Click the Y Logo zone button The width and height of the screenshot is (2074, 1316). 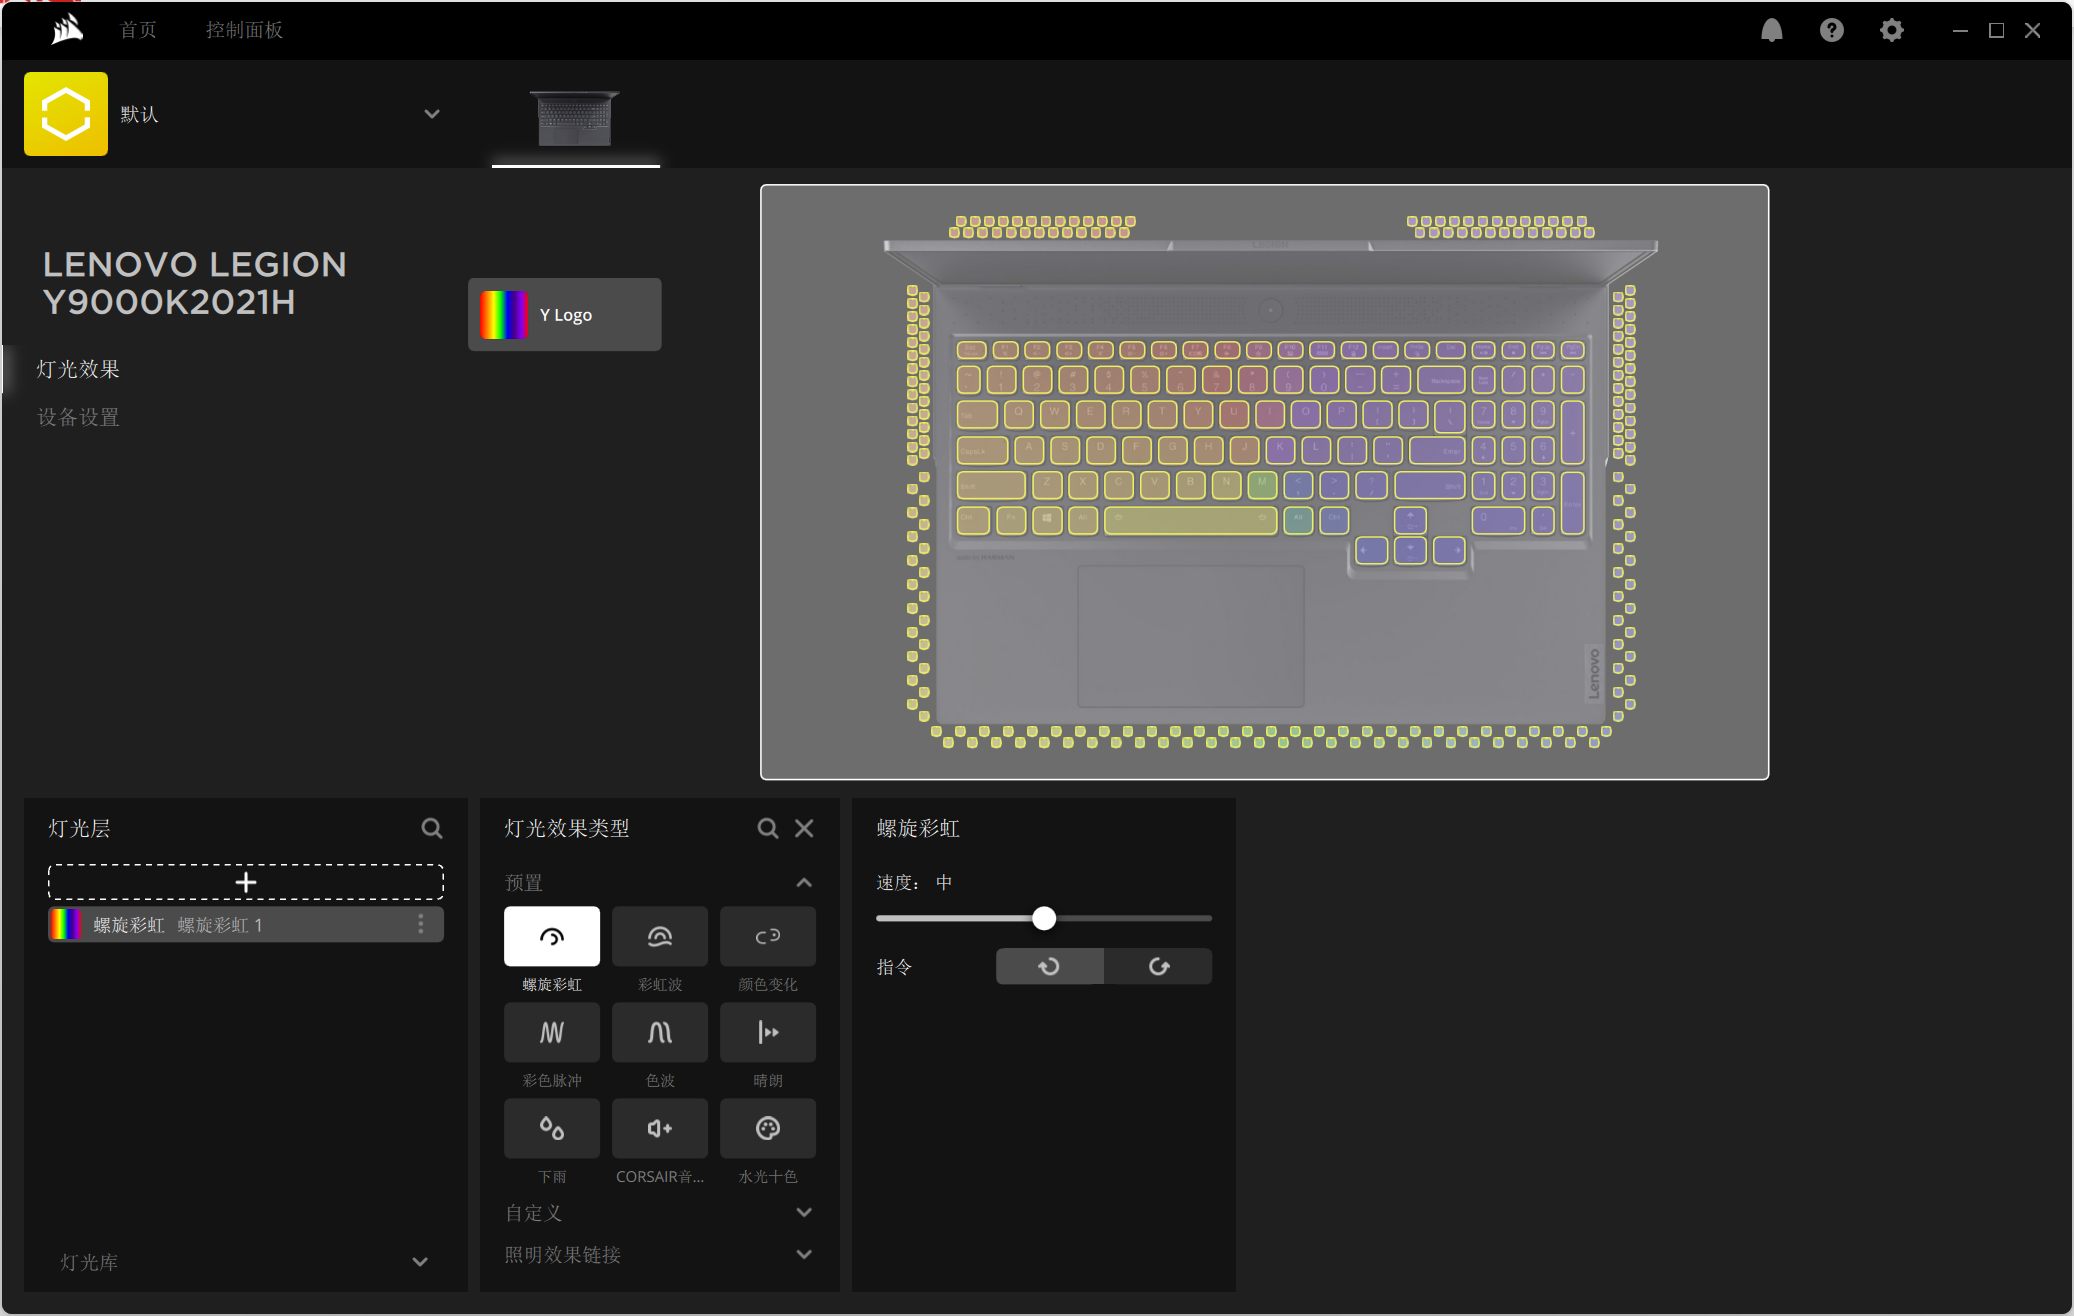tap(564, 315)
